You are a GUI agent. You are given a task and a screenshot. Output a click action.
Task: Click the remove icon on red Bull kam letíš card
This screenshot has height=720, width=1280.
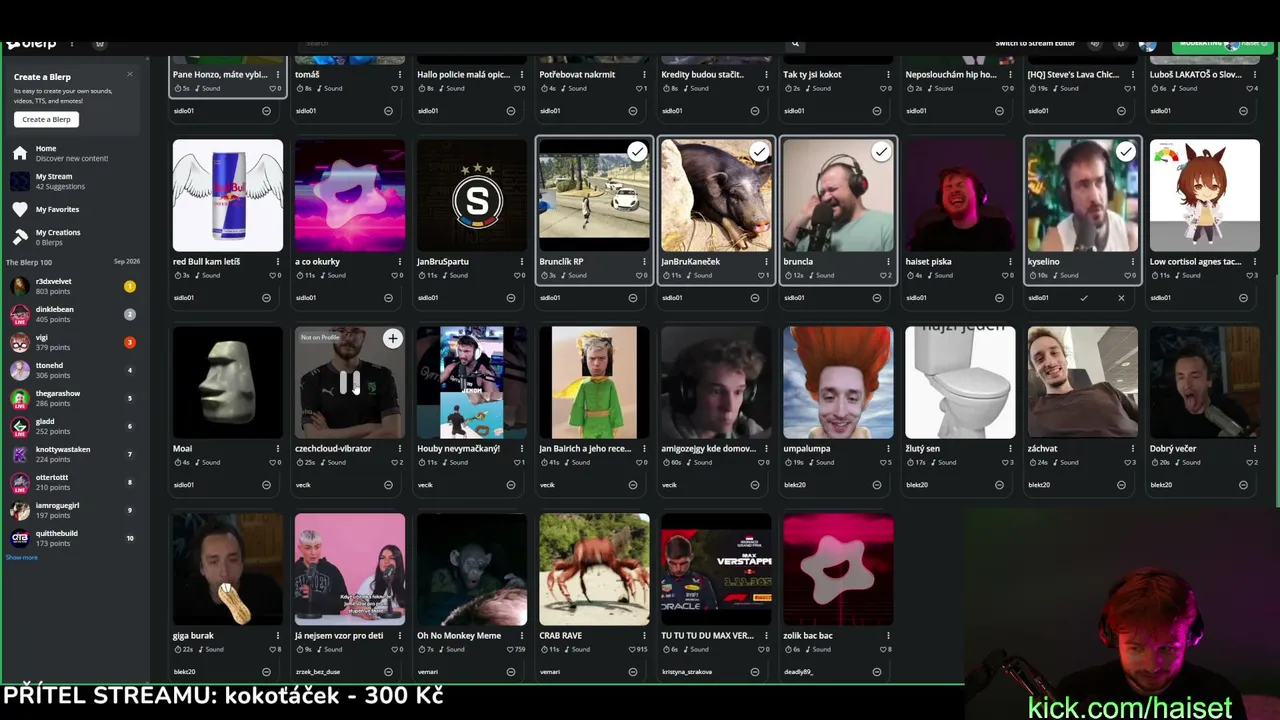(x=266, y=298)
